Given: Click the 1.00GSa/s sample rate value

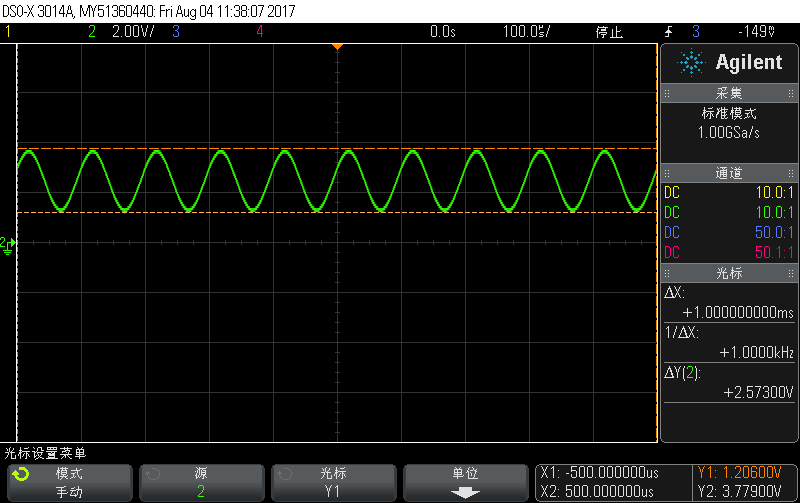Looking at the screenshot, I should click(x=729, y=133).
